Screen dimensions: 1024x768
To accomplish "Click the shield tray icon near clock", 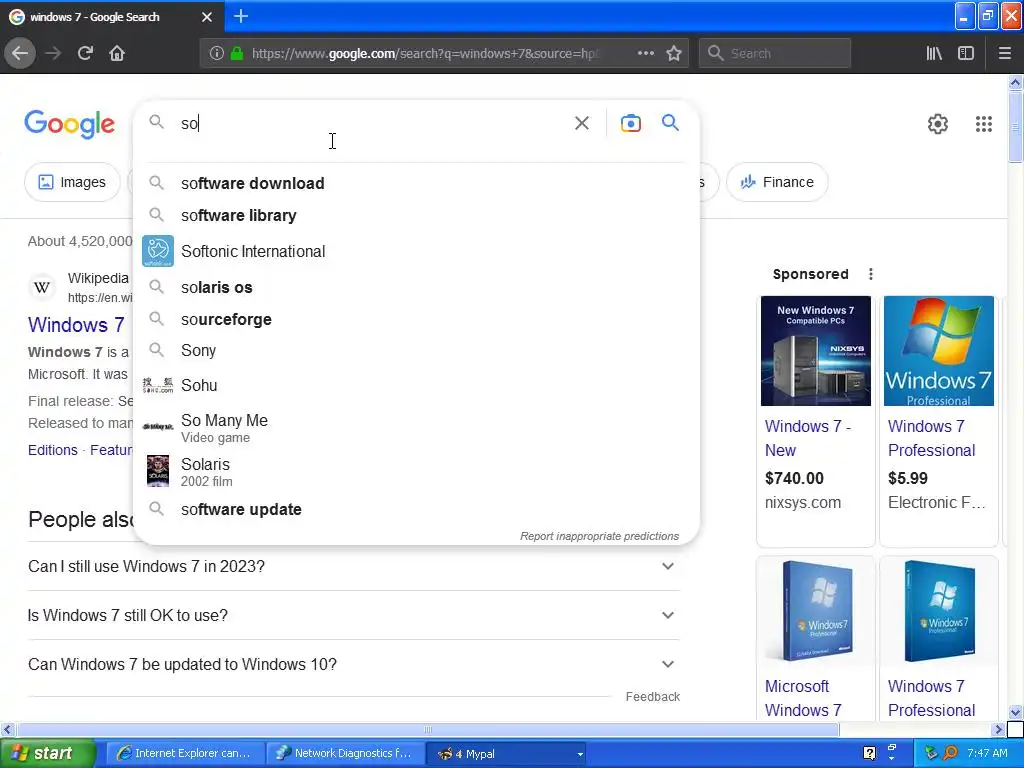I will tap(931, 753).
